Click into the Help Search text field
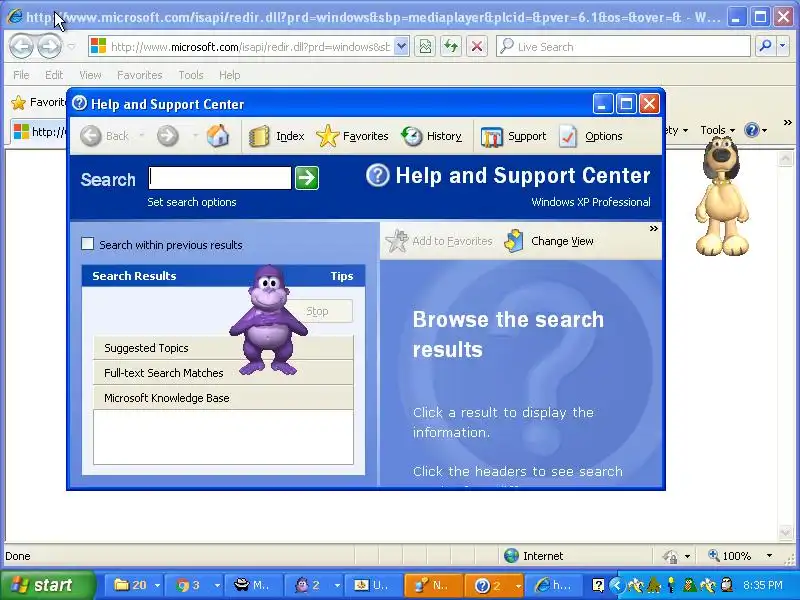Image resolution: width=800 pixels, height=600 pixels. coord(220,178)
